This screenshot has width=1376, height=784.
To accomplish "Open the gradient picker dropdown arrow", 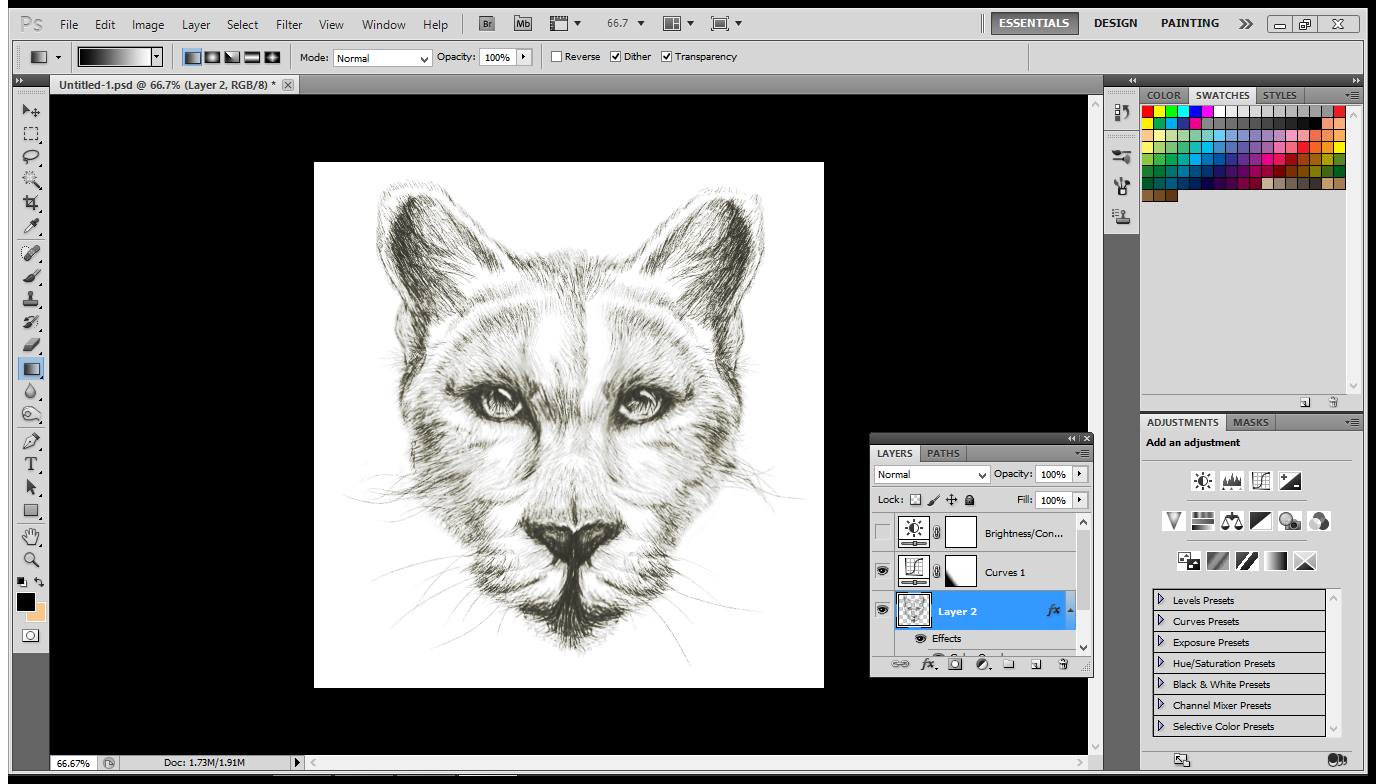I will 156,58.
